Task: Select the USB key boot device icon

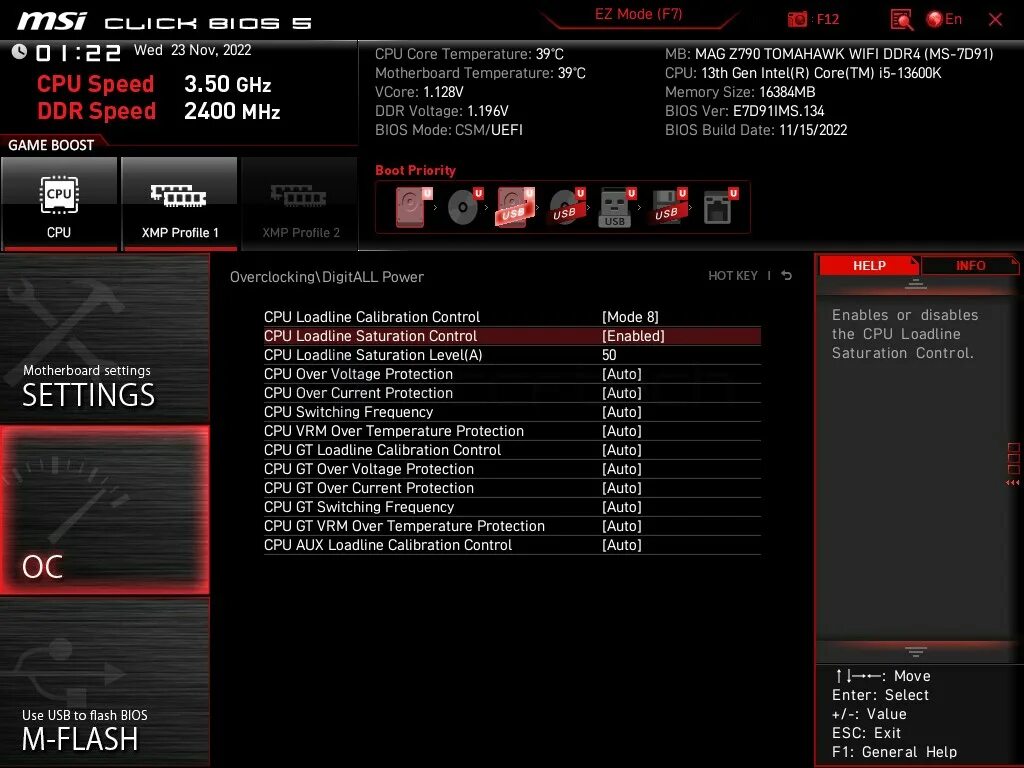Action: pos(616,207)
